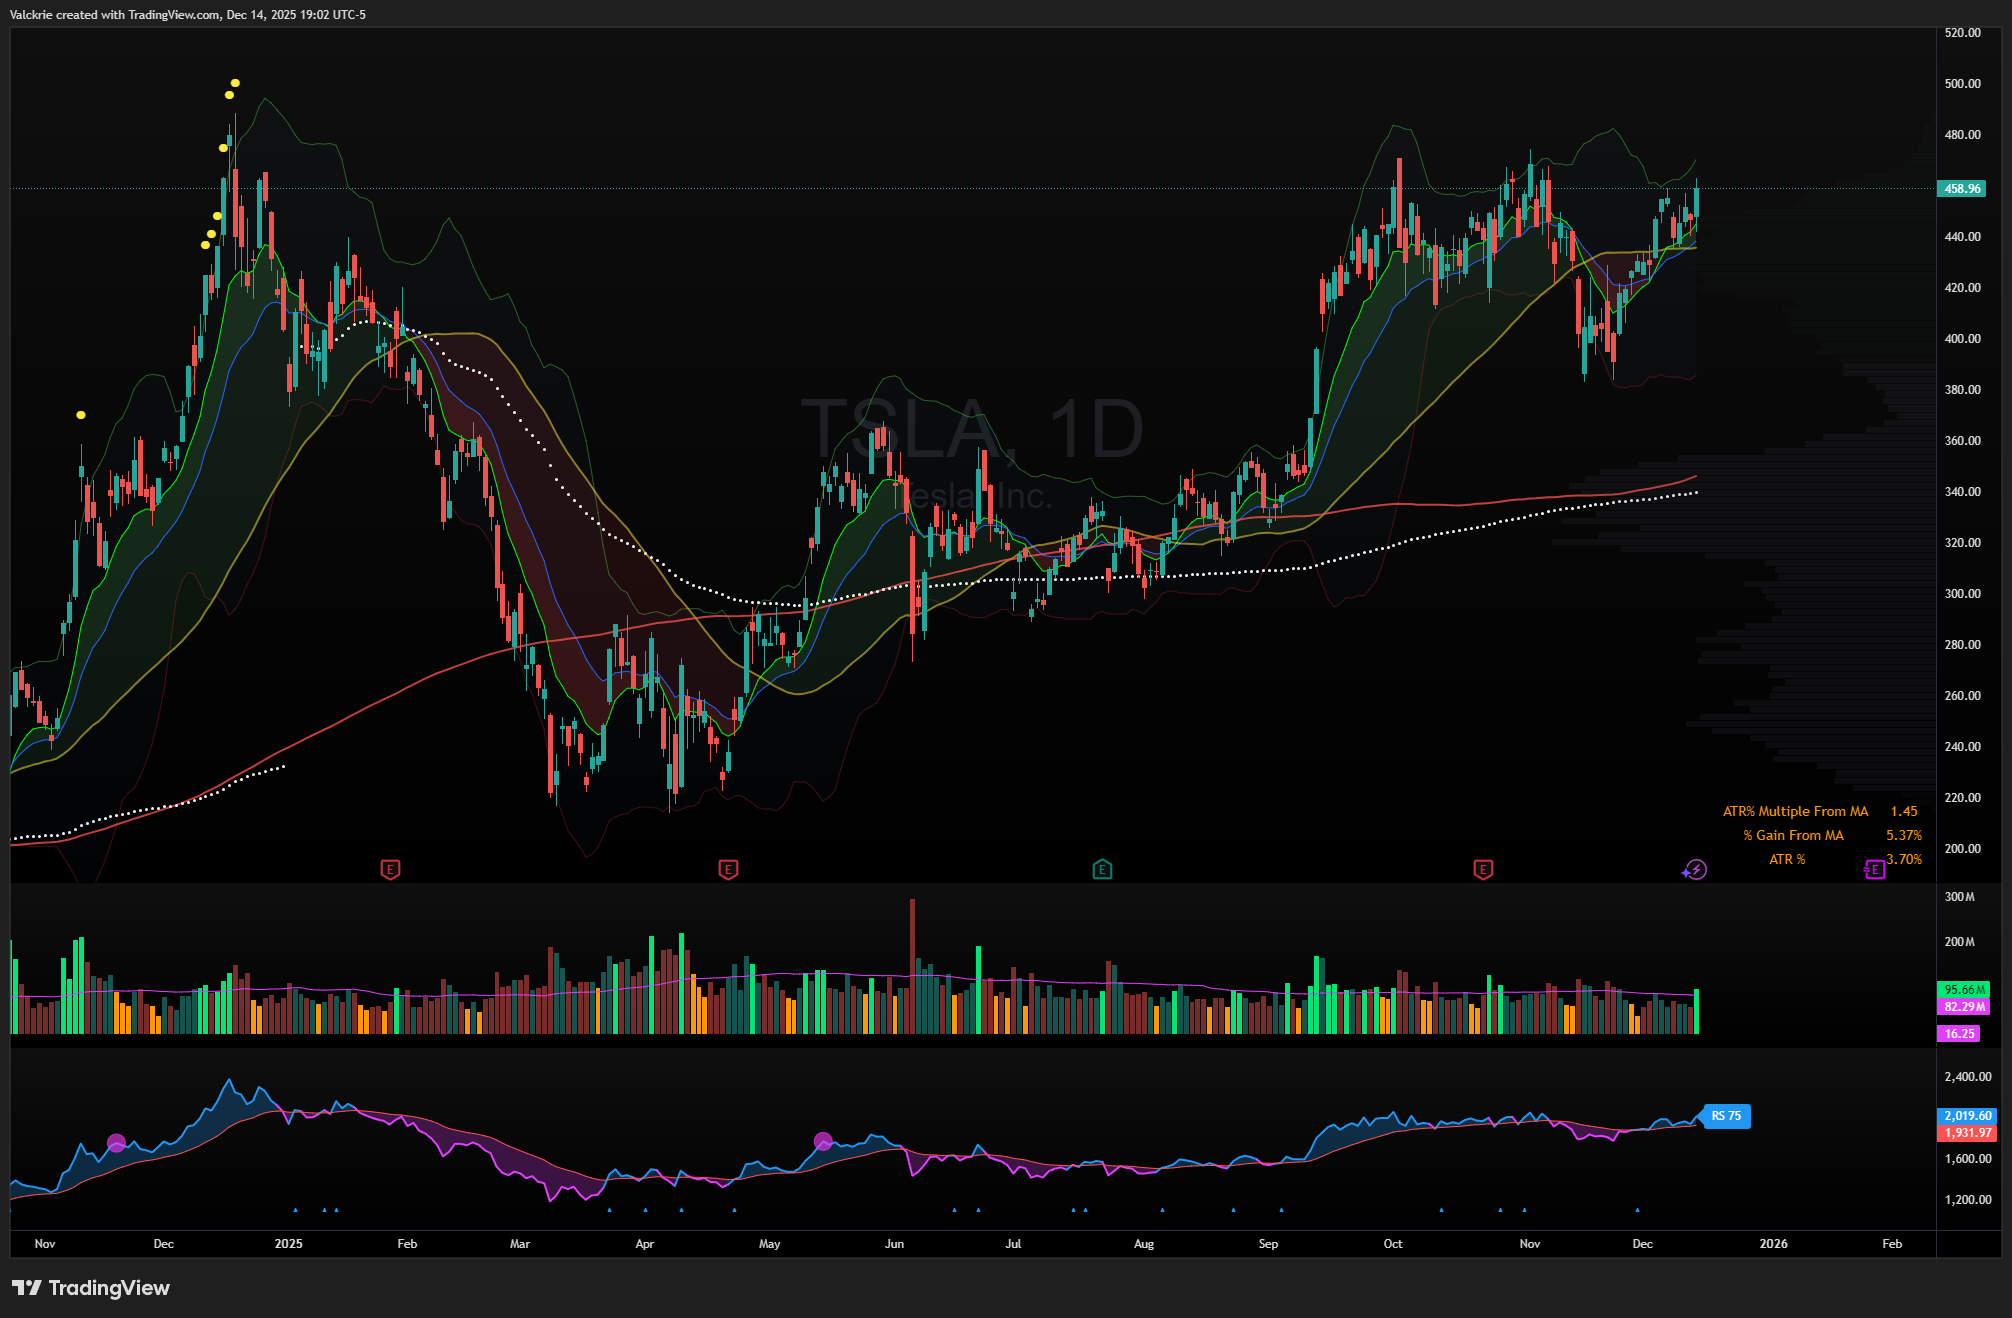Click the green 95.66M volume label

[1964, 990]
